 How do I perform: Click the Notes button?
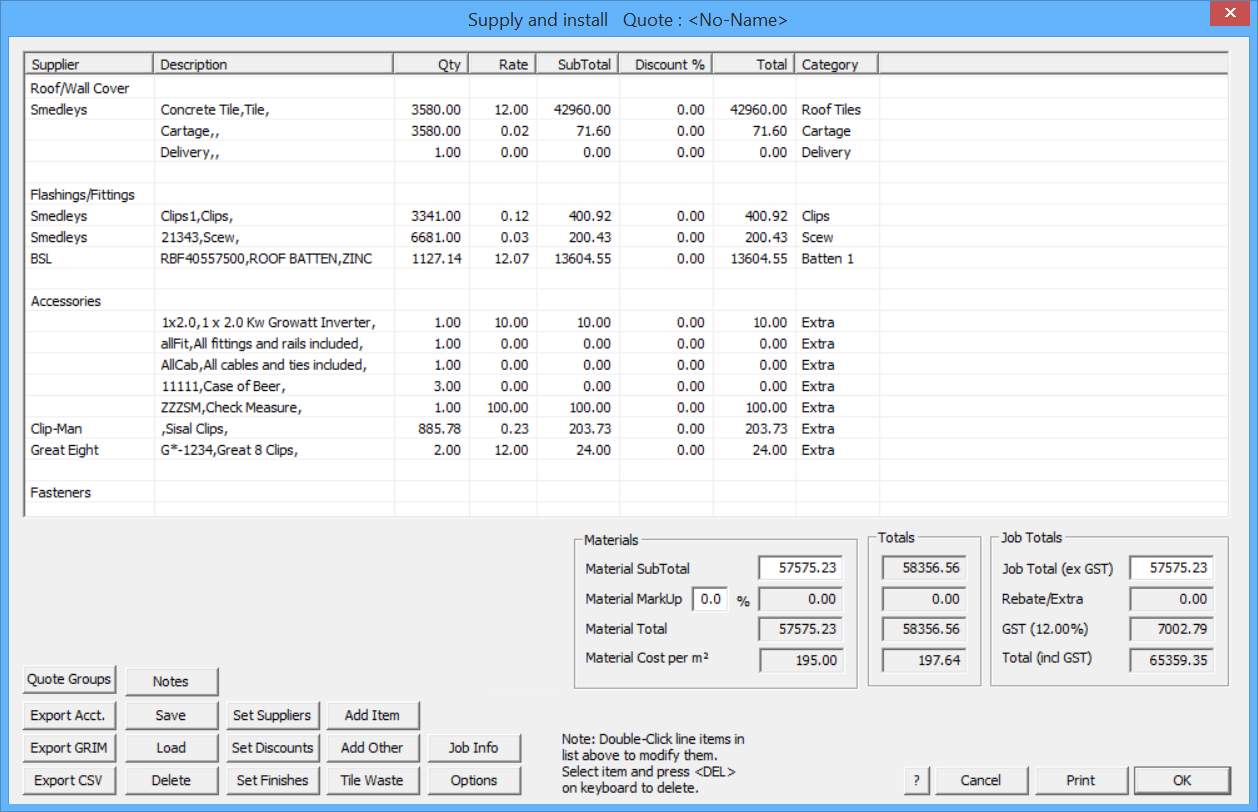click(171, 681)
